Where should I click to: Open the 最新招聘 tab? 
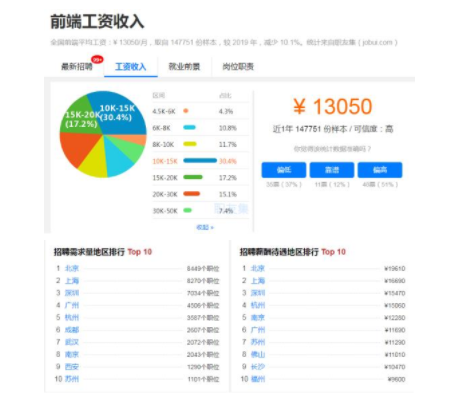[77, 67]
